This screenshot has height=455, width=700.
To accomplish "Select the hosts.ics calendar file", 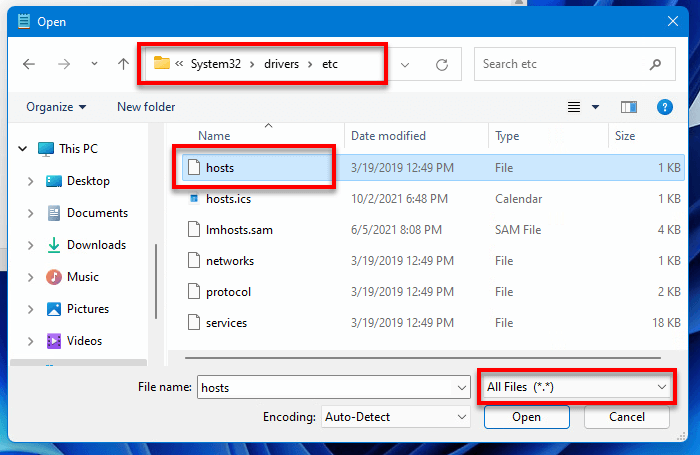I will [x=433, y=199].
